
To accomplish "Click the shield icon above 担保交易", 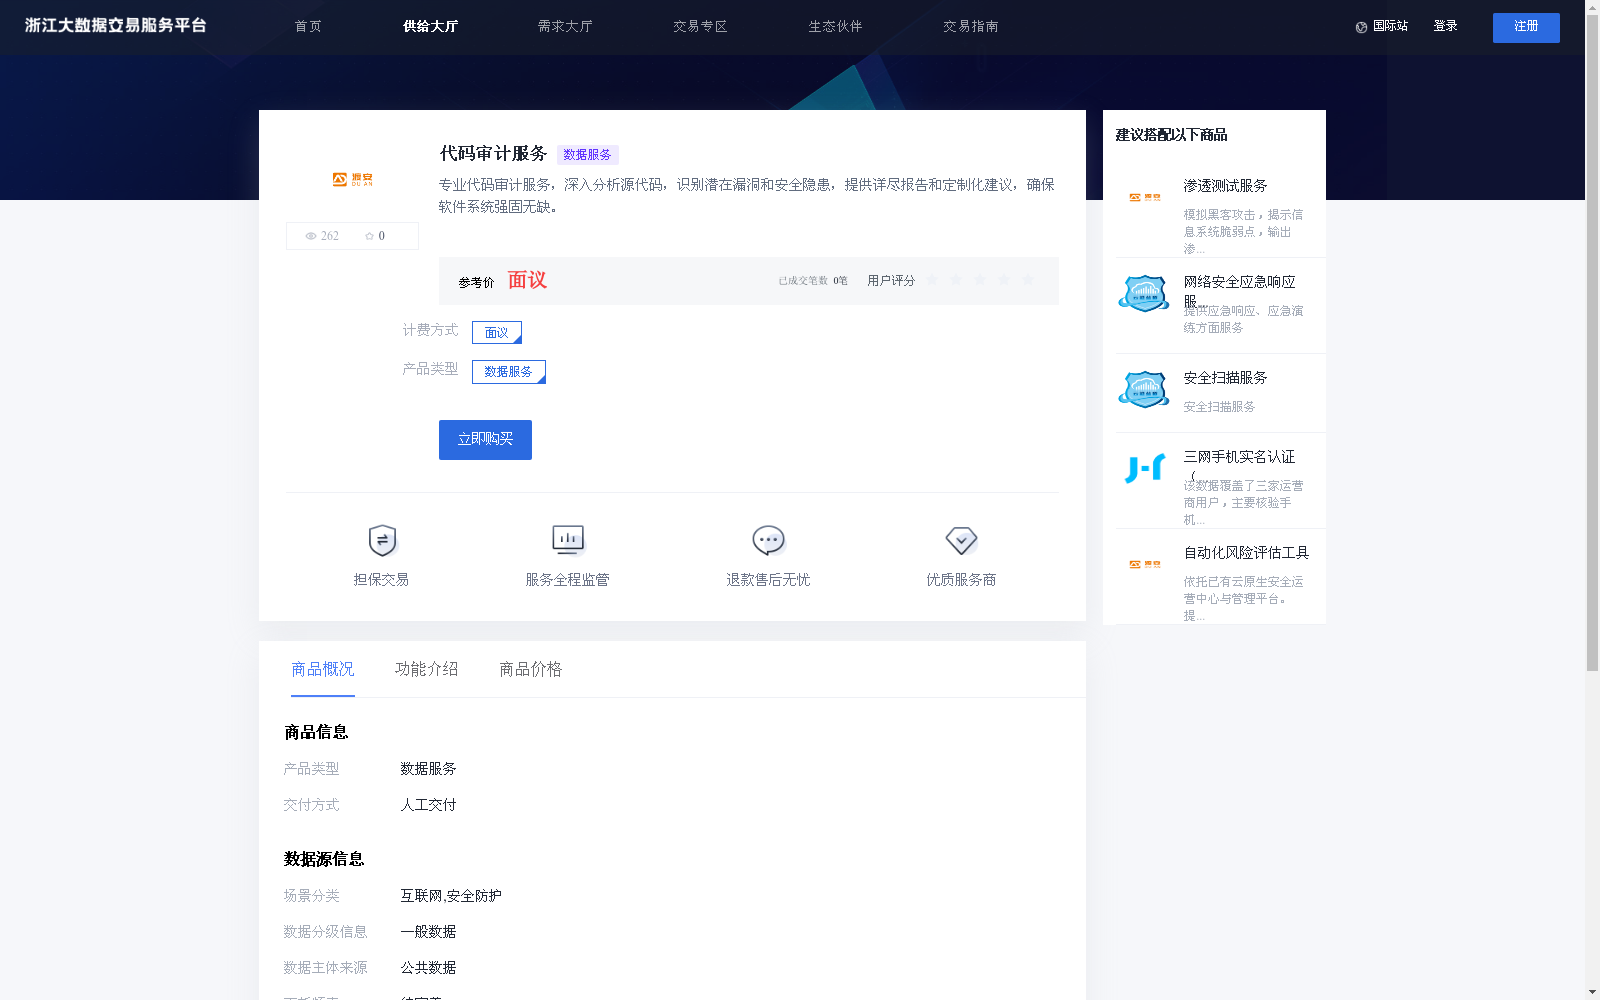I will [x=381, y=540].
